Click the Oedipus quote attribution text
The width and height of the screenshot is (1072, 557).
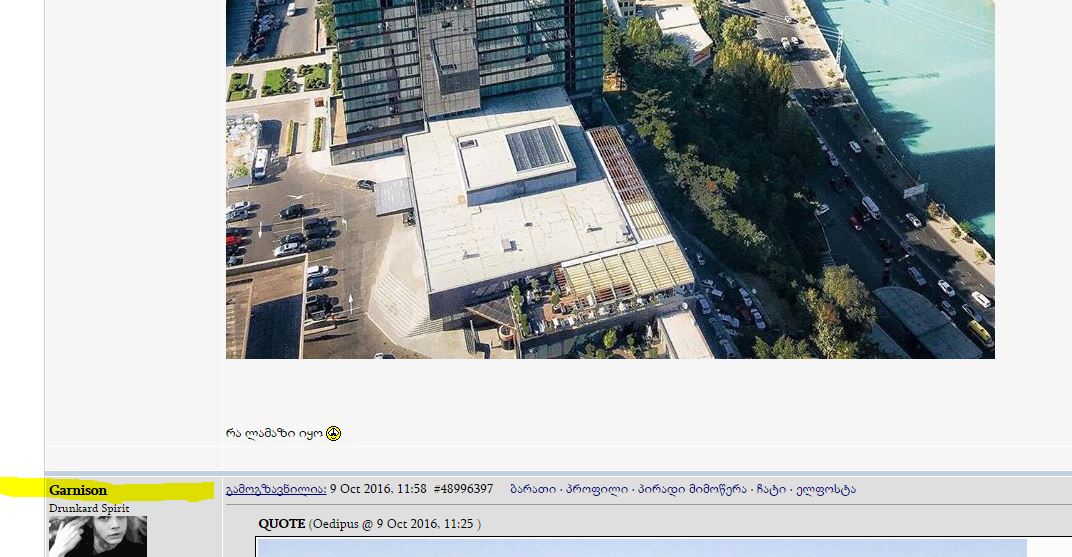[x=394, y=524]
